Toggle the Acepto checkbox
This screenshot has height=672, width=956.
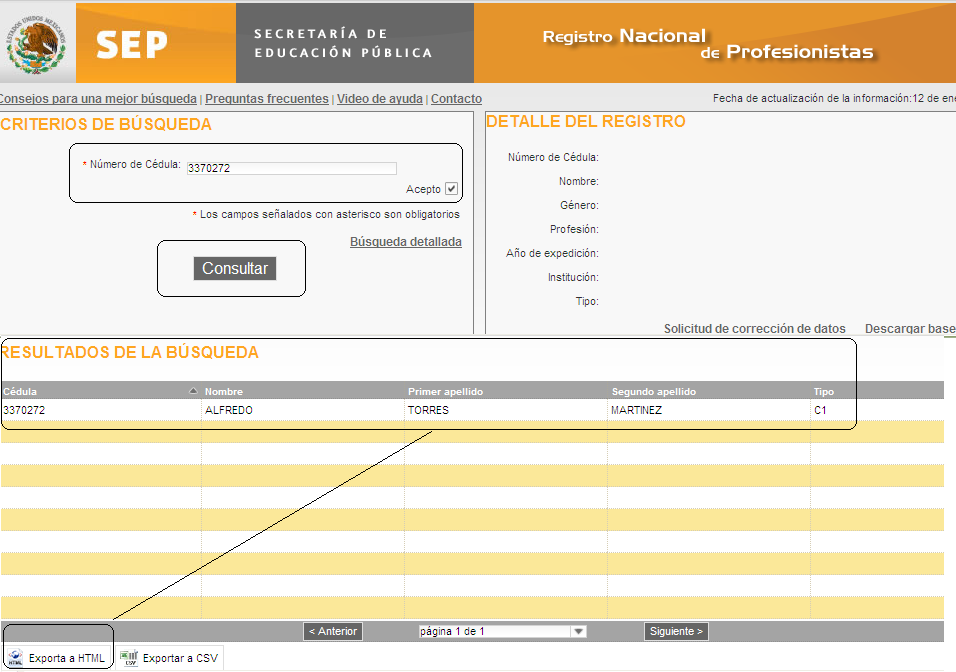[x=451, y=188]
